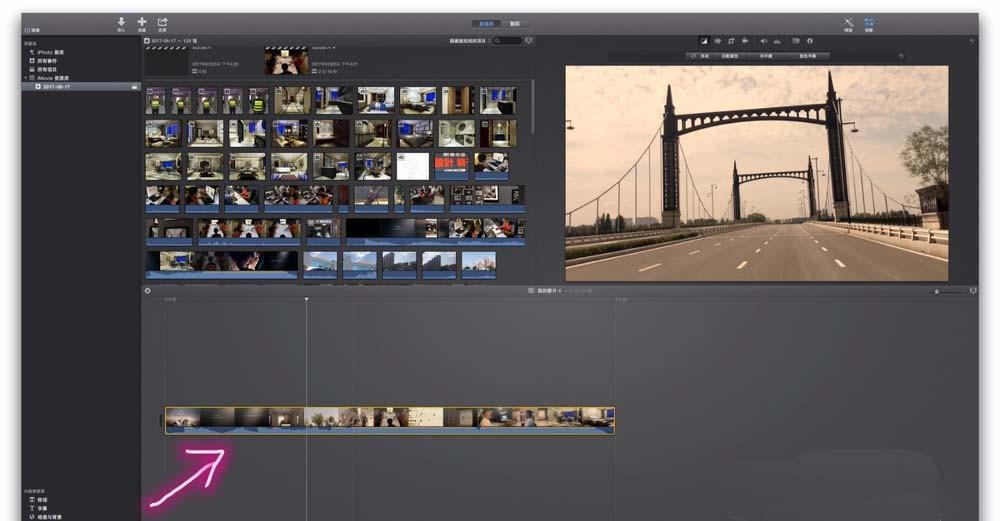Open the color correction palette tool
This screenshot has width=1000, height=521.
click(x=718, y=41)
